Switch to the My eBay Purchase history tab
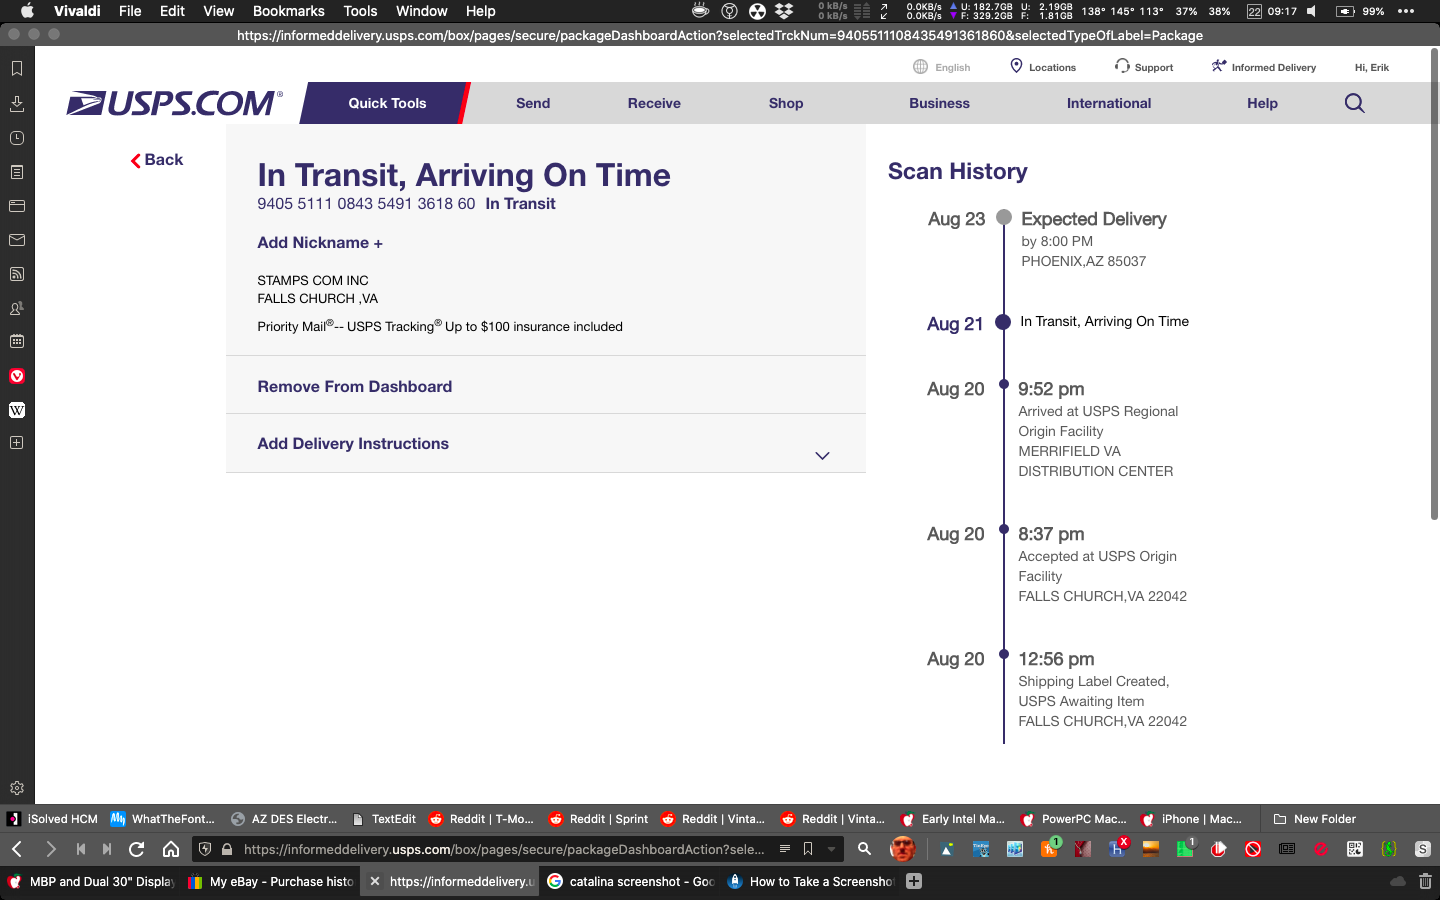 [270, 881]
